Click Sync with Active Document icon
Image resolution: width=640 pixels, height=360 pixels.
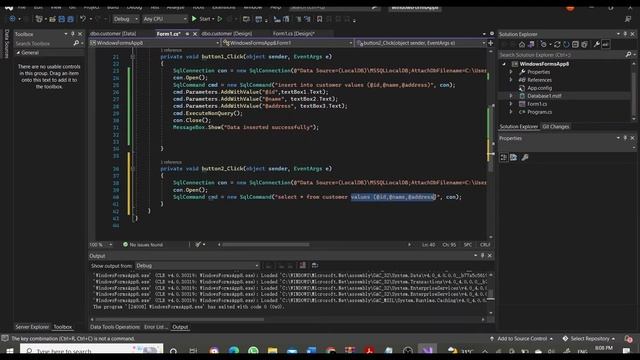tap(557, 44)
